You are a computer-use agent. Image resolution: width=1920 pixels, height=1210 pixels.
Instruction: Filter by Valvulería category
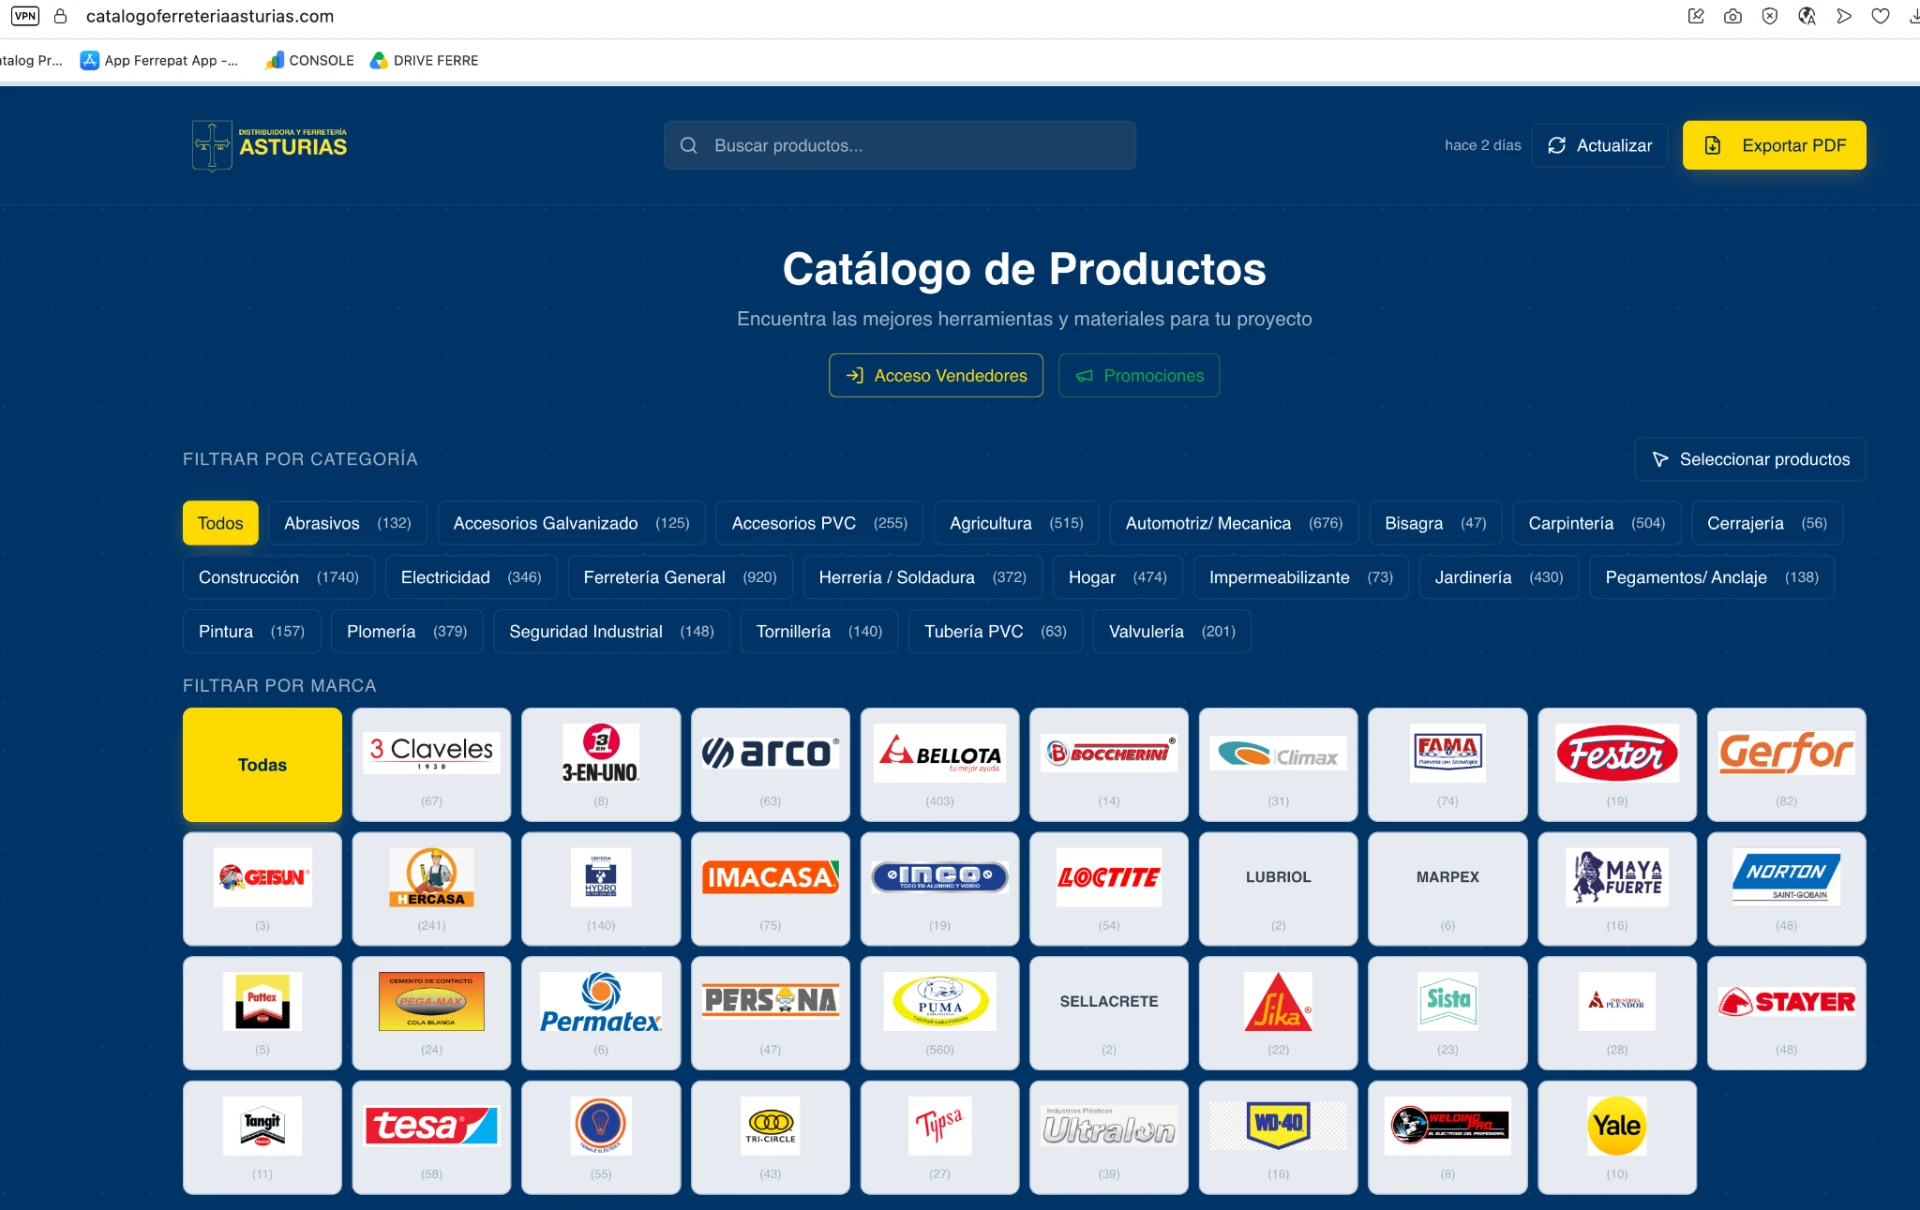pyautogui.click(x=1171, y=631)
